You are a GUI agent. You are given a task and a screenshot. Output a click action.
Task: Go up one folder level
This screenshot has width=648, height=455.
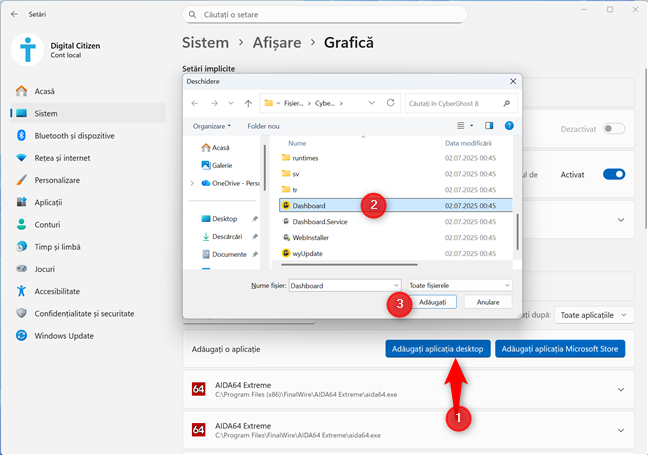[248, 103]
